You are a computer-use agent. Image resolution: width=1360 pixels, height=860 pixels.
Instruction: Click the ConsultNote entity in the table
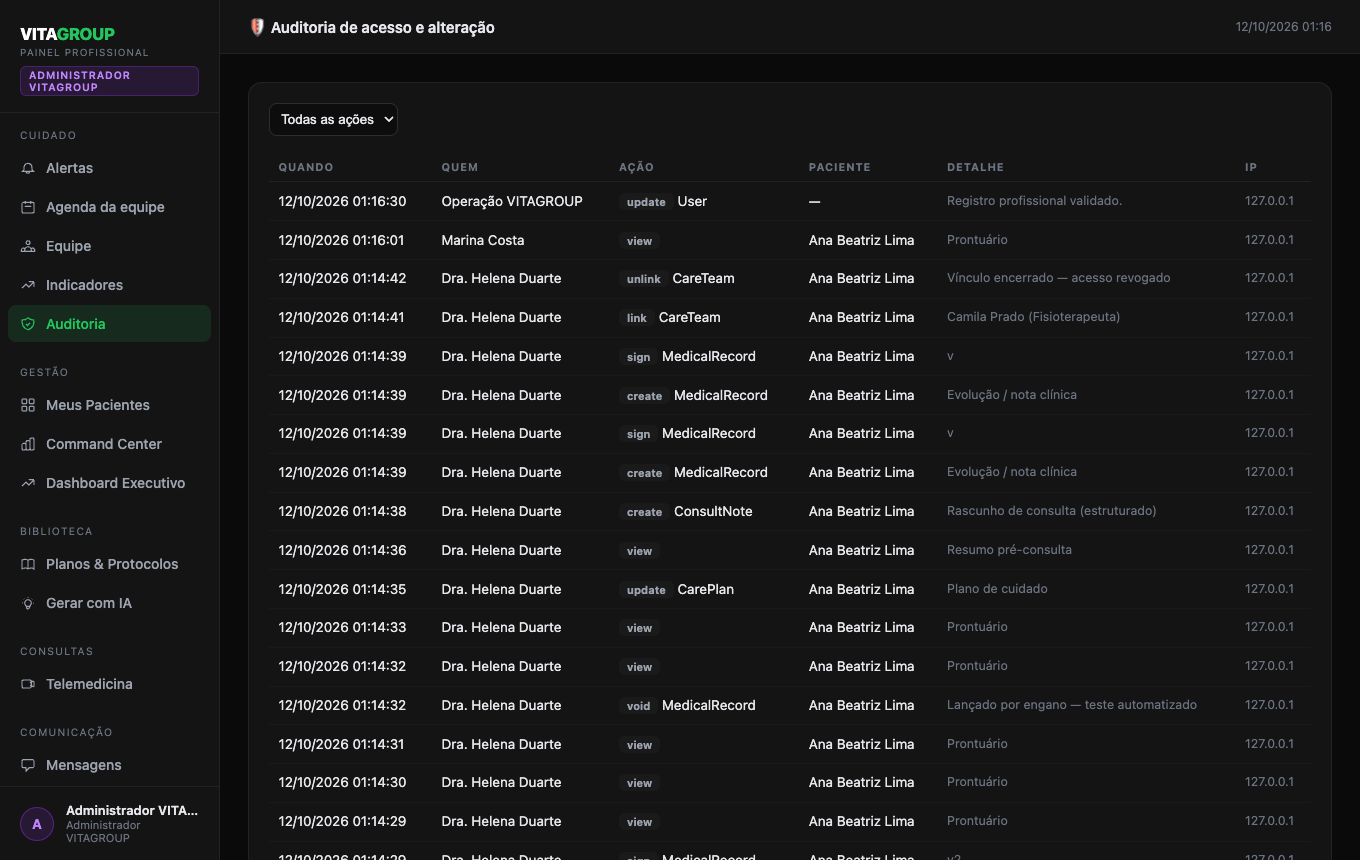(713, 511)
